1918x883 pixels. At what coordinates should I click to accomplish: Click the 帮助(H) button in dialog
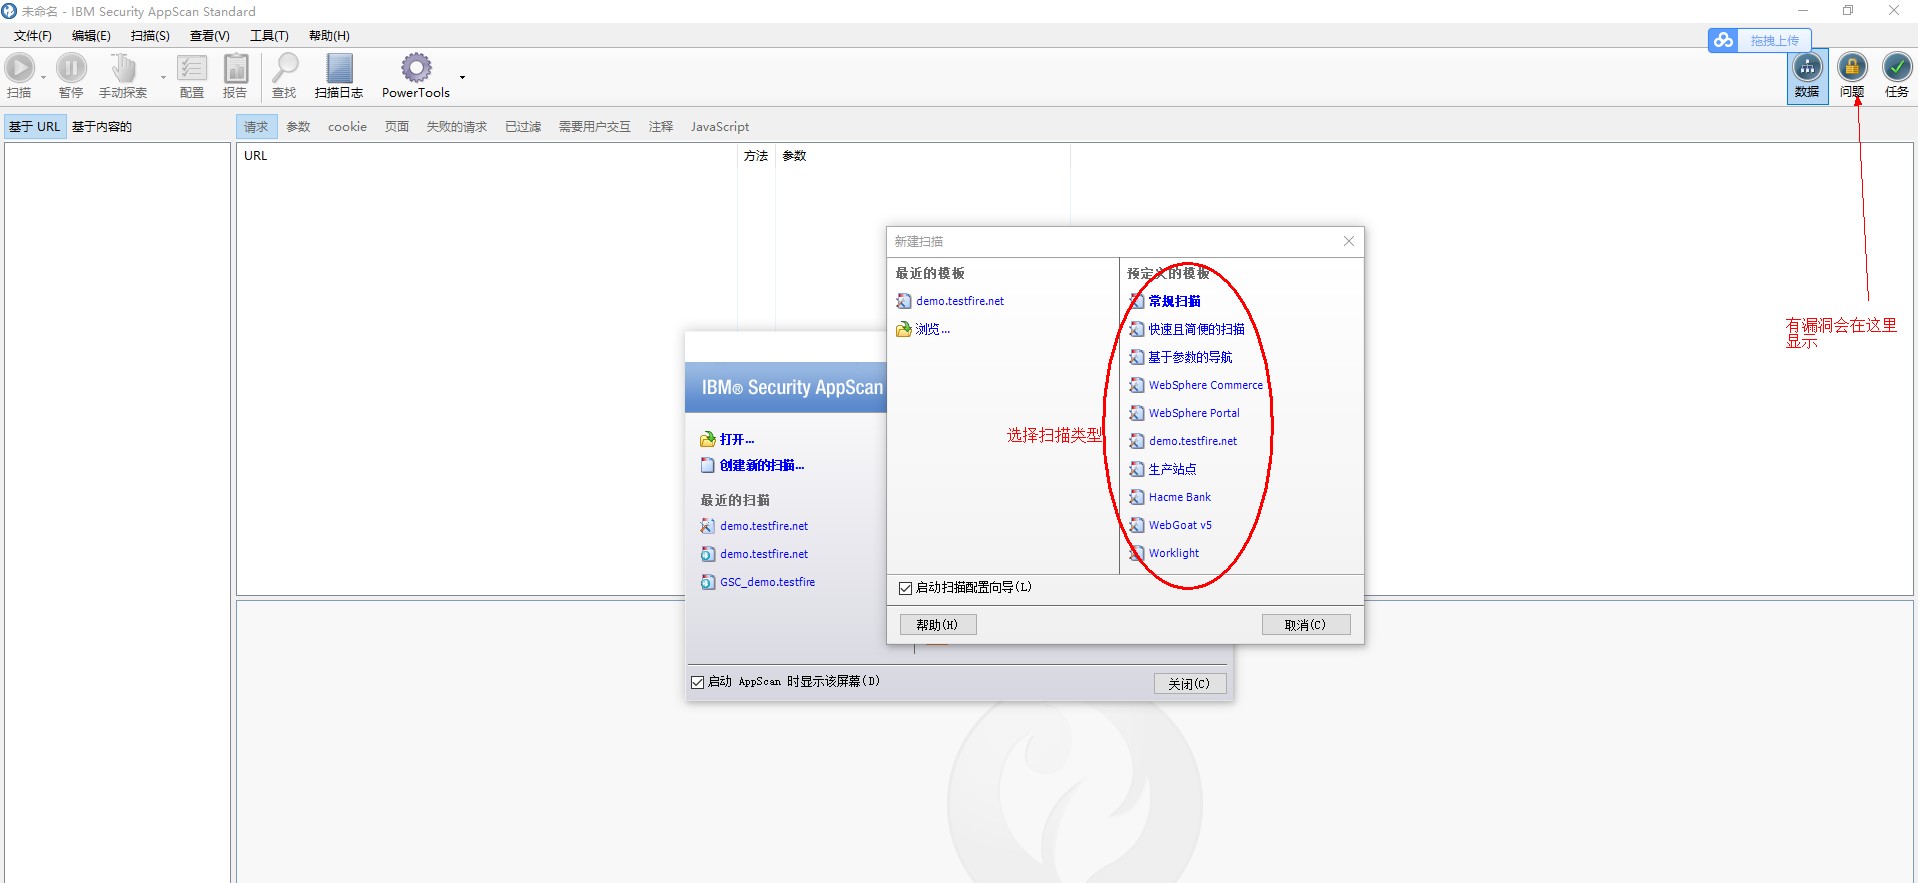(x=937, y=625)
